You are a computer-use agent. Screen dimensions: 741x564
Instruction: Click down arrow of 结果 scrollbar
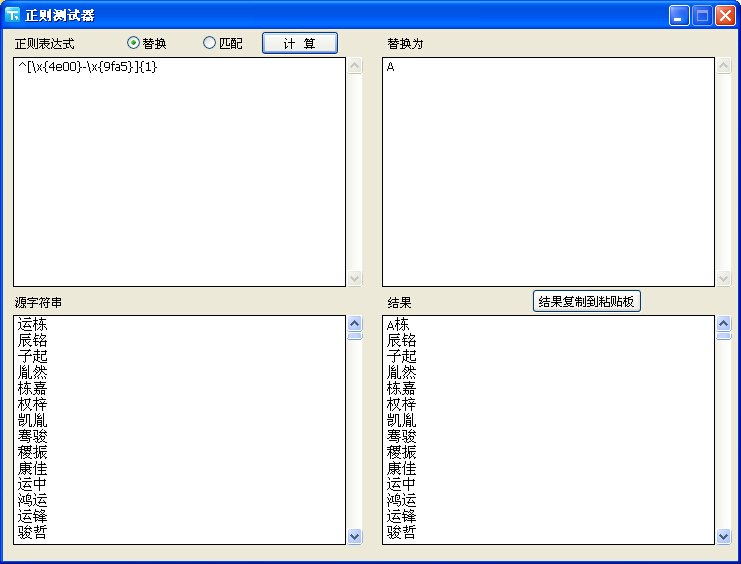pos(724,537)
